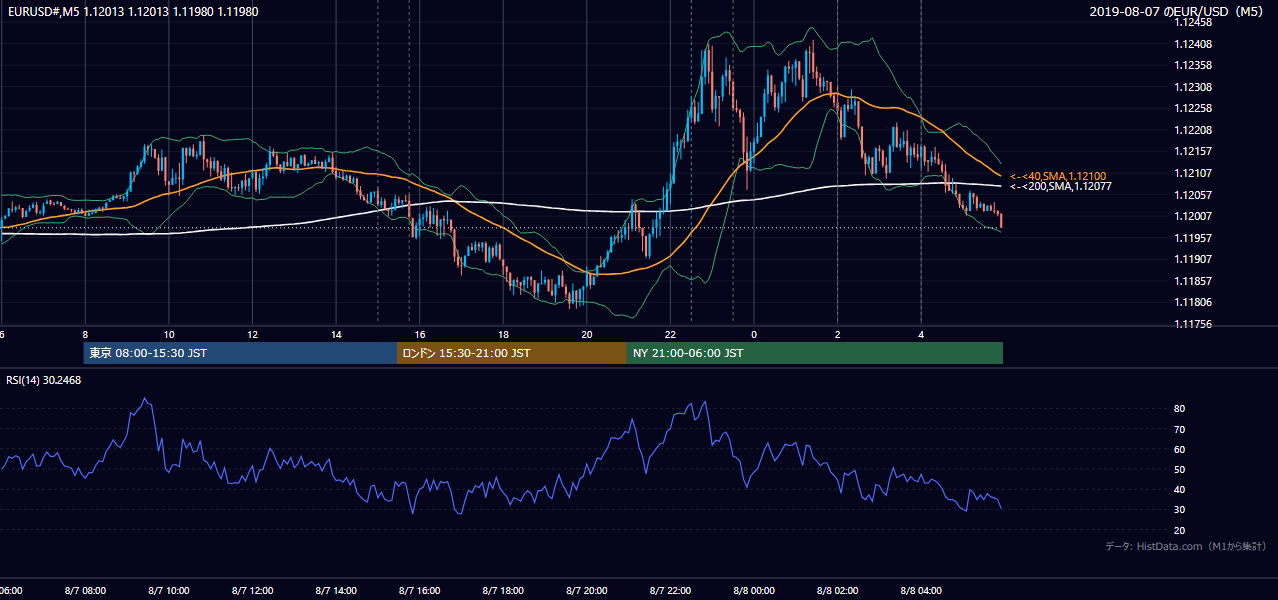Viewport: 1278px width, 600px height.
Task: Click hour tick 20 under price chart
Action: (587, 335)
